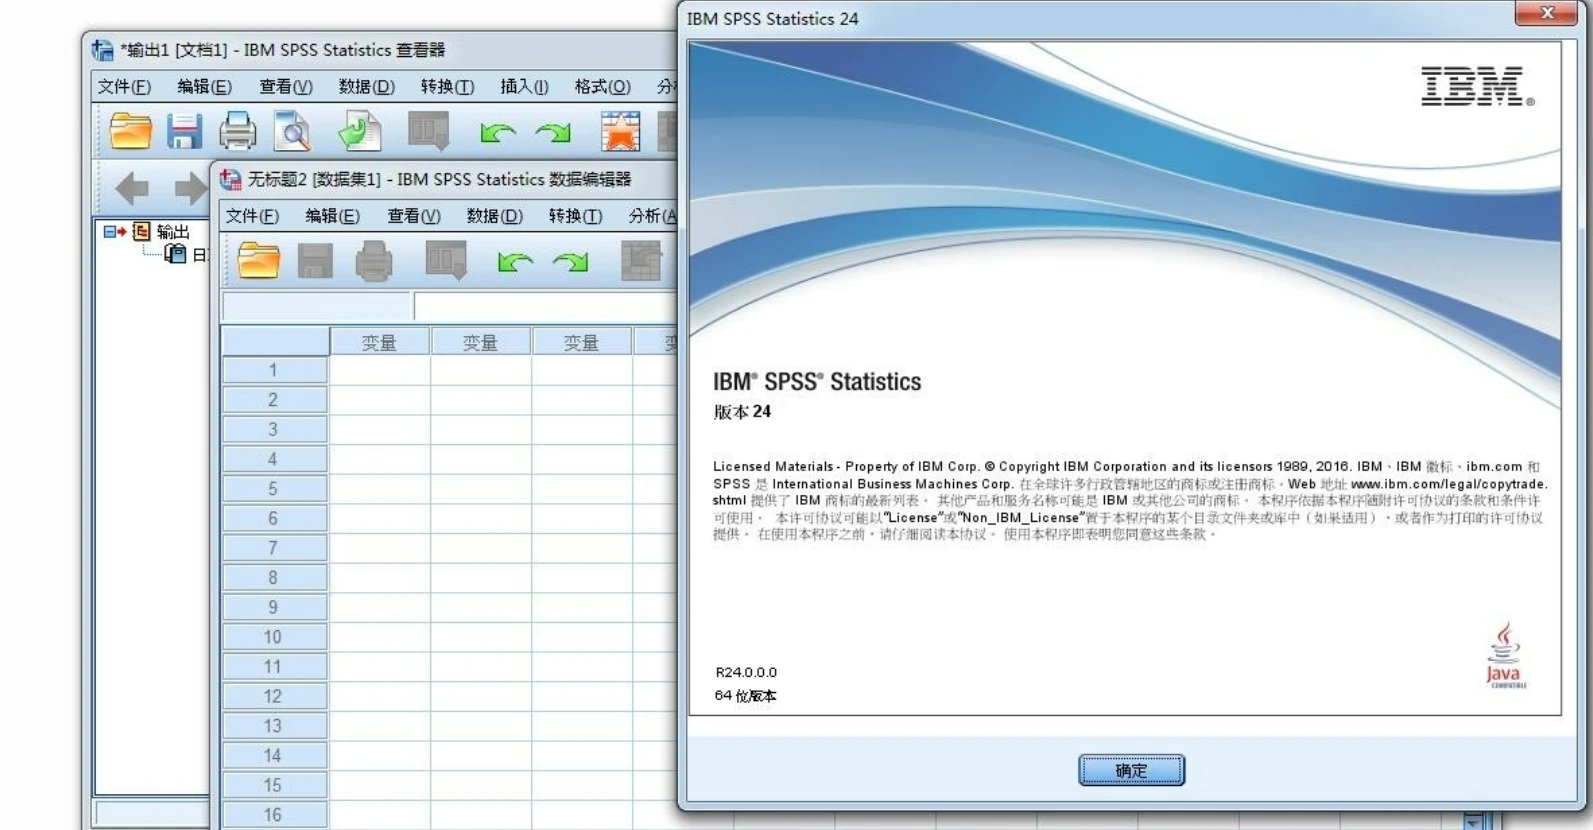Click Redo arrow in Viewer toolbar
The width and height of the screenshot is (1593, 830).
click(553, 132)
